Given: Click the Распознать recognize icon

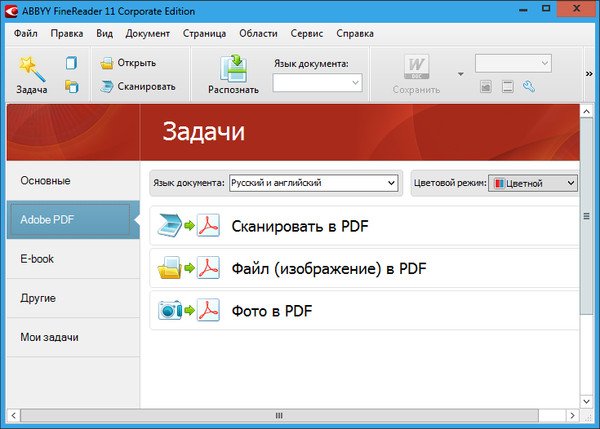Looking at the screenshot, I should coord(233,69).
